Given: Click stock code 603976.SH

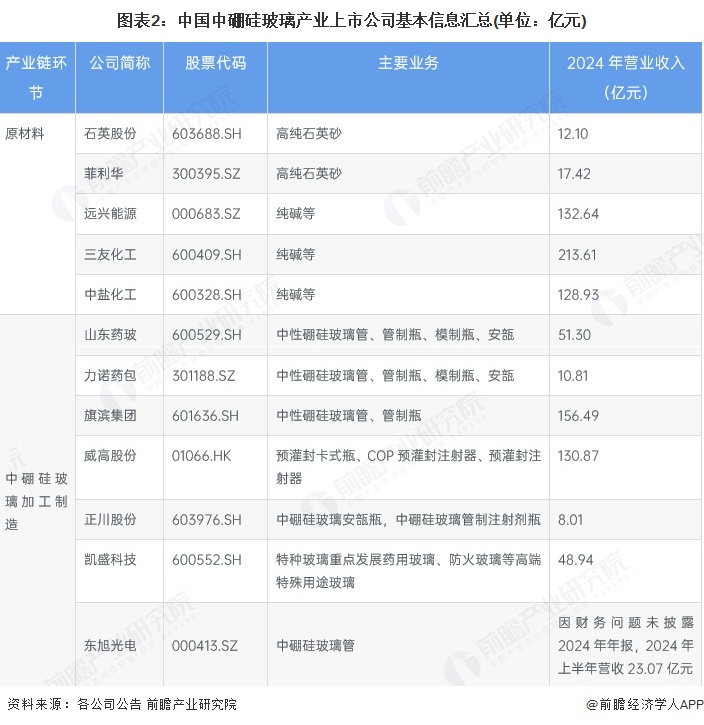Looking at the screenshot, I should tap(207, 520).
